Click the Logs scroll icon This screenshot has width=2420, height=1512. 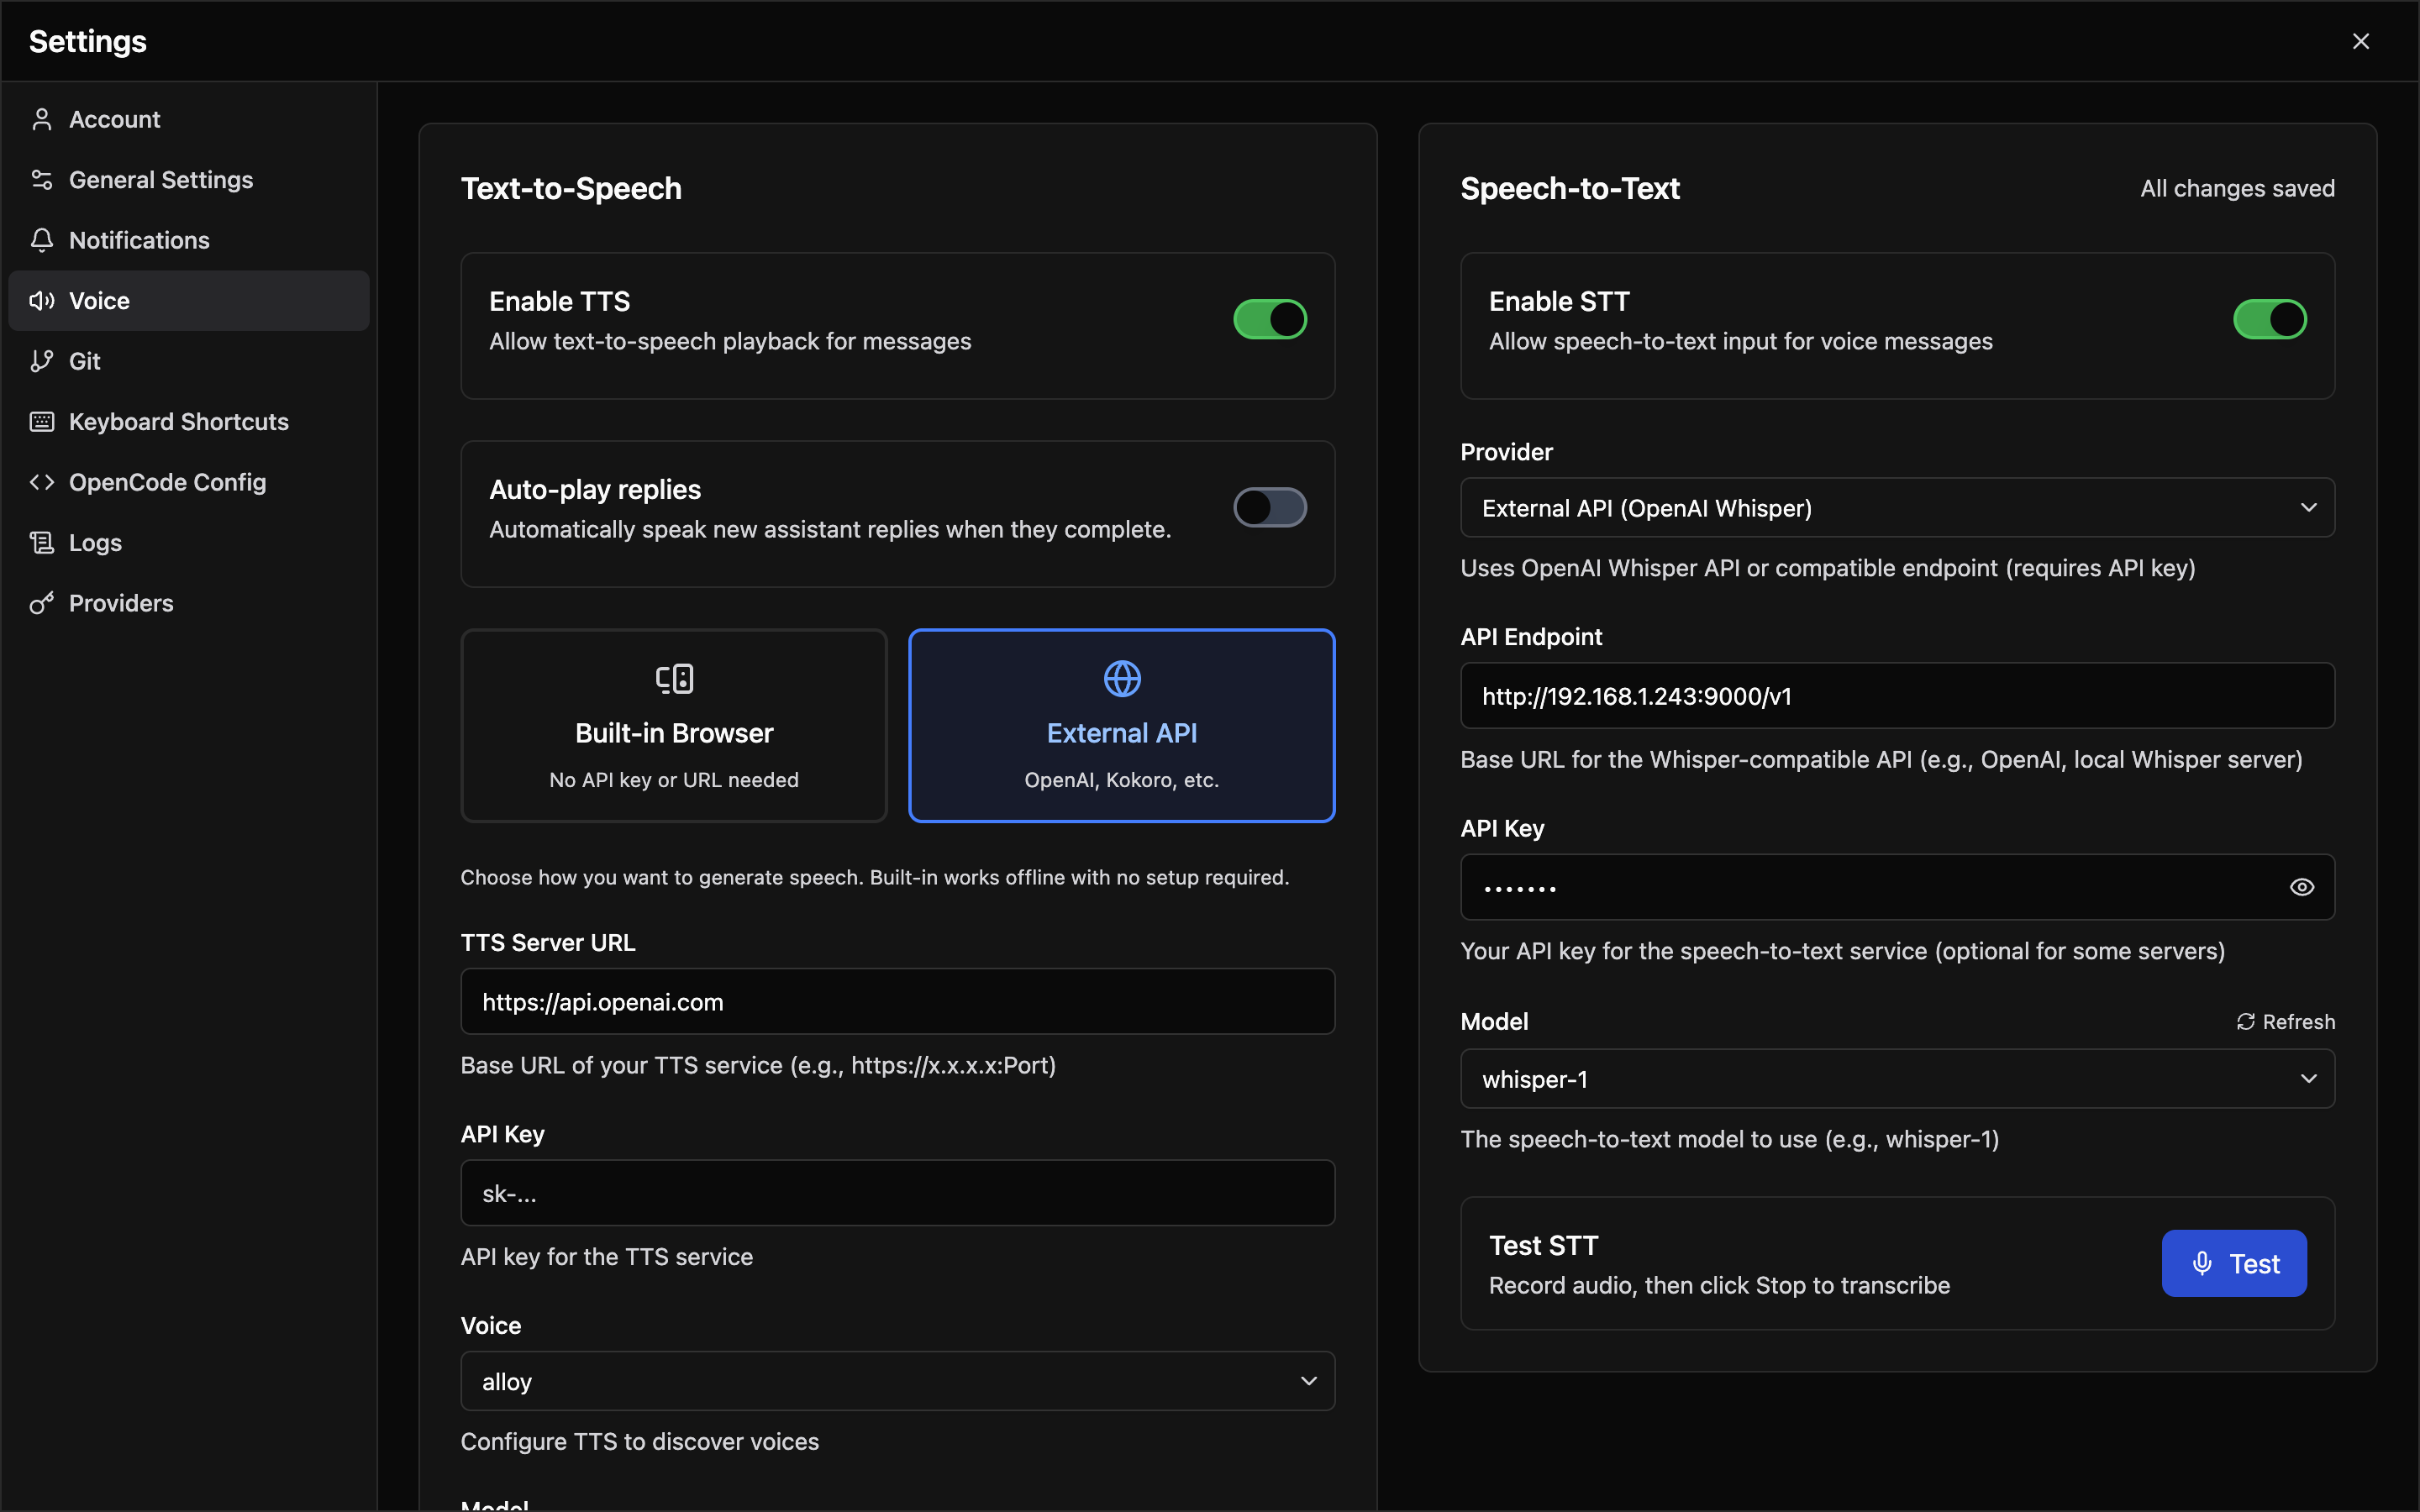[x=41, y=543]
